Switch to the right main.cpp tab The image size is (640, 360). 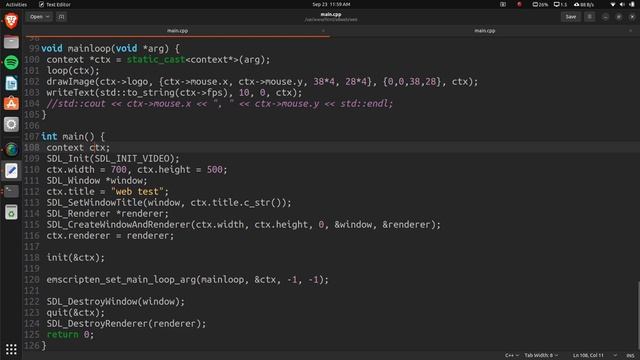coord(484,31)
